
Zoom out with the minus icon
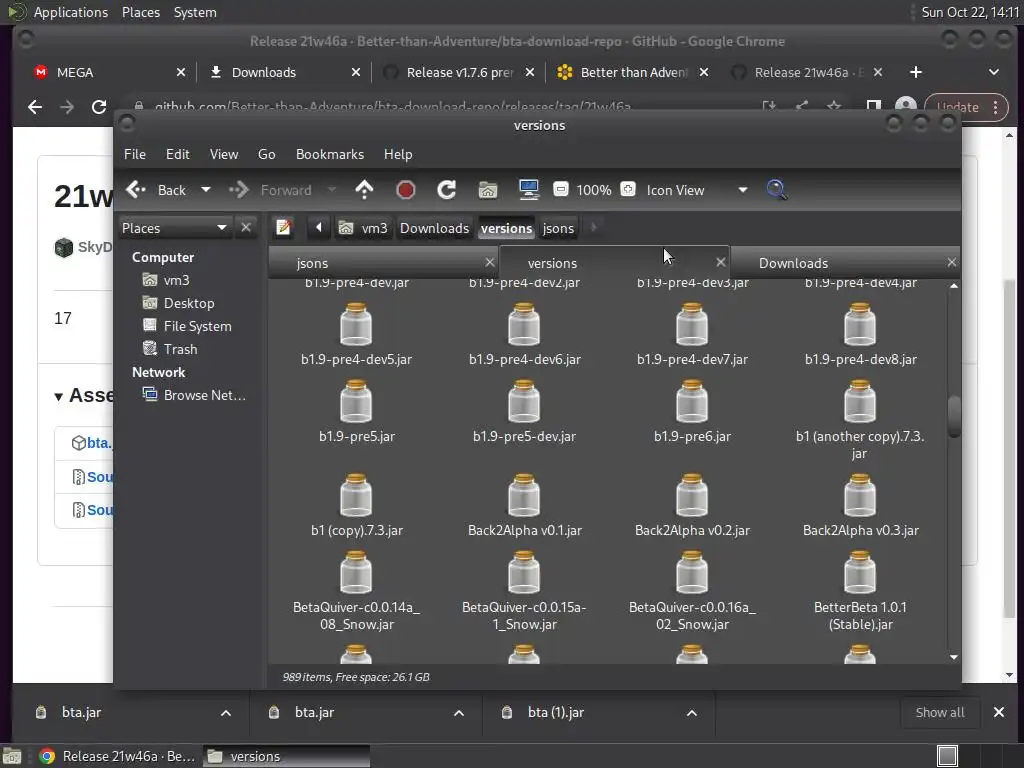tap(561, 190)
